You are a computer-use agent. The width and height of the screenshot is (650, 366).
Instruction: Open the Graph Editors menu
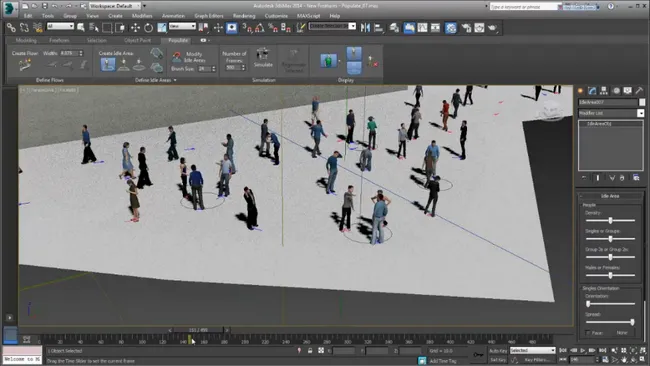pyautogui.click(x=209, y=16)
